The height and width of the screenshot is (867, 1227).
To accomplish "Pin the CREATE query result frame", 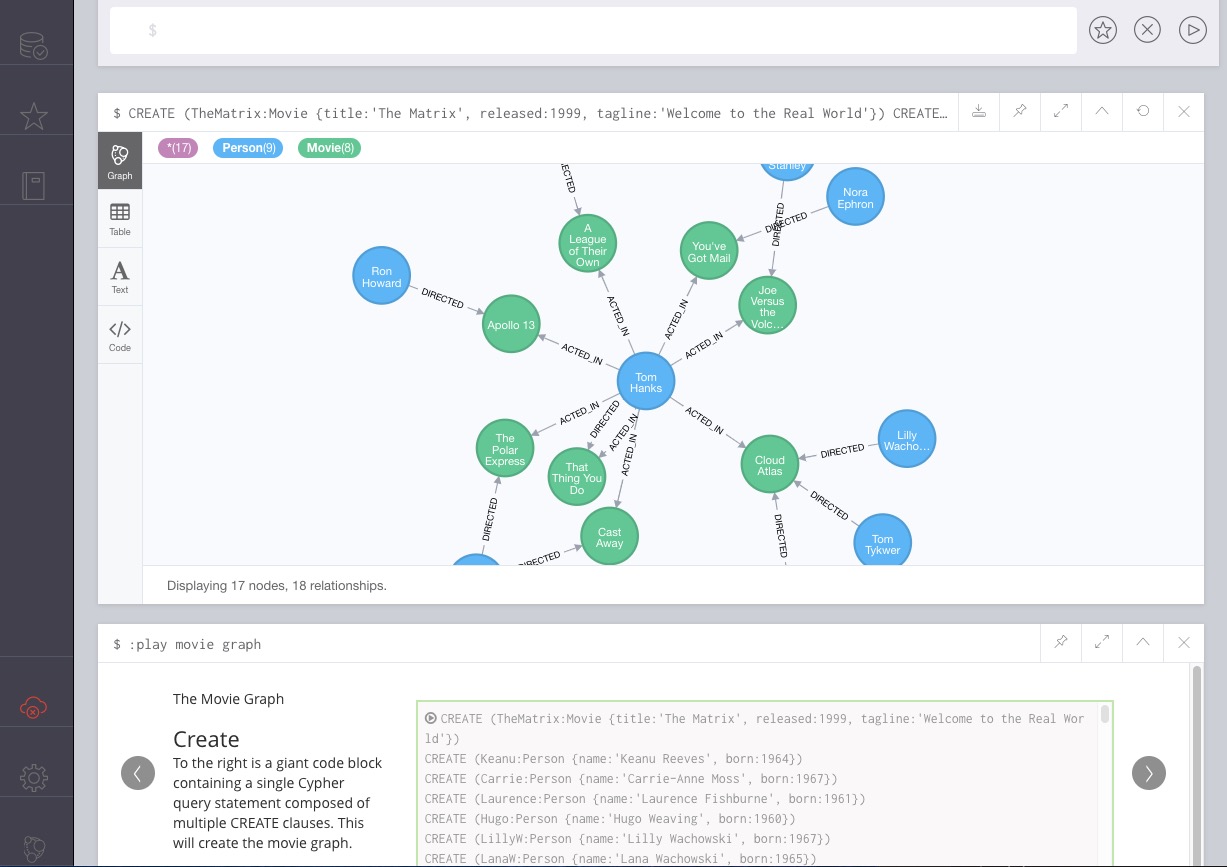I will (1020, 112).
